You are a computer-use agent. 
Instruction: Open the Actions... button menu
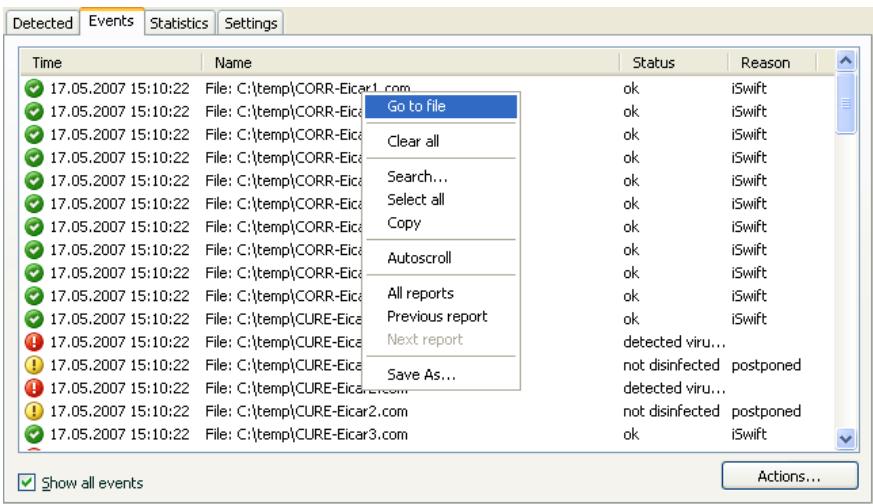click(x=789, y=476)
